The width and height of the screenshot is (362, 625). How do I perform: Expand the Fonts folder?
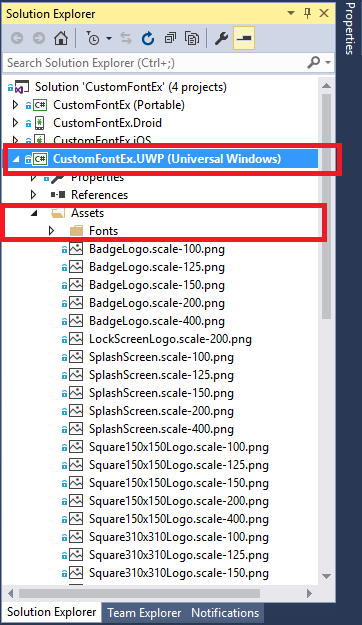tap(51, 230)
